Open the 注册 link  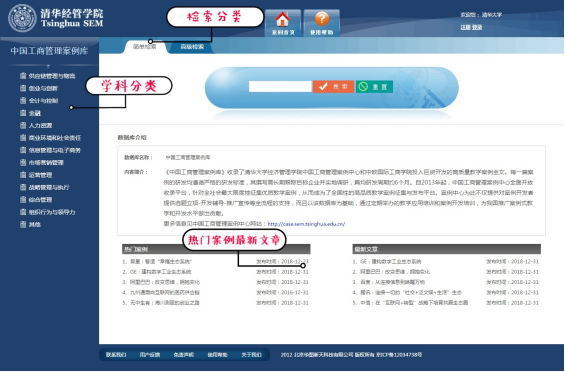coord(465,27)
